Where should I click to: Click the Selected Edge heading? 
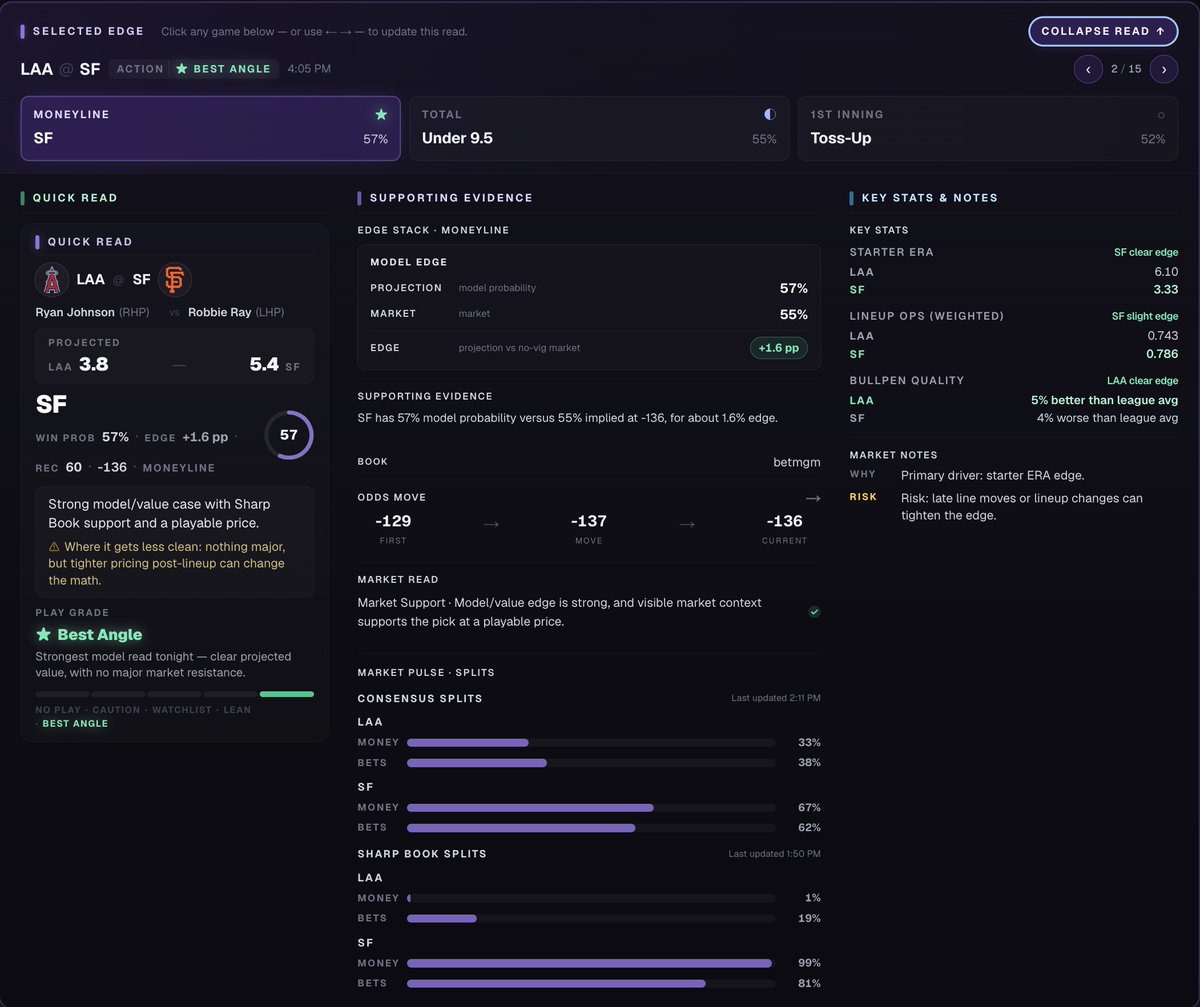(88, 31)
